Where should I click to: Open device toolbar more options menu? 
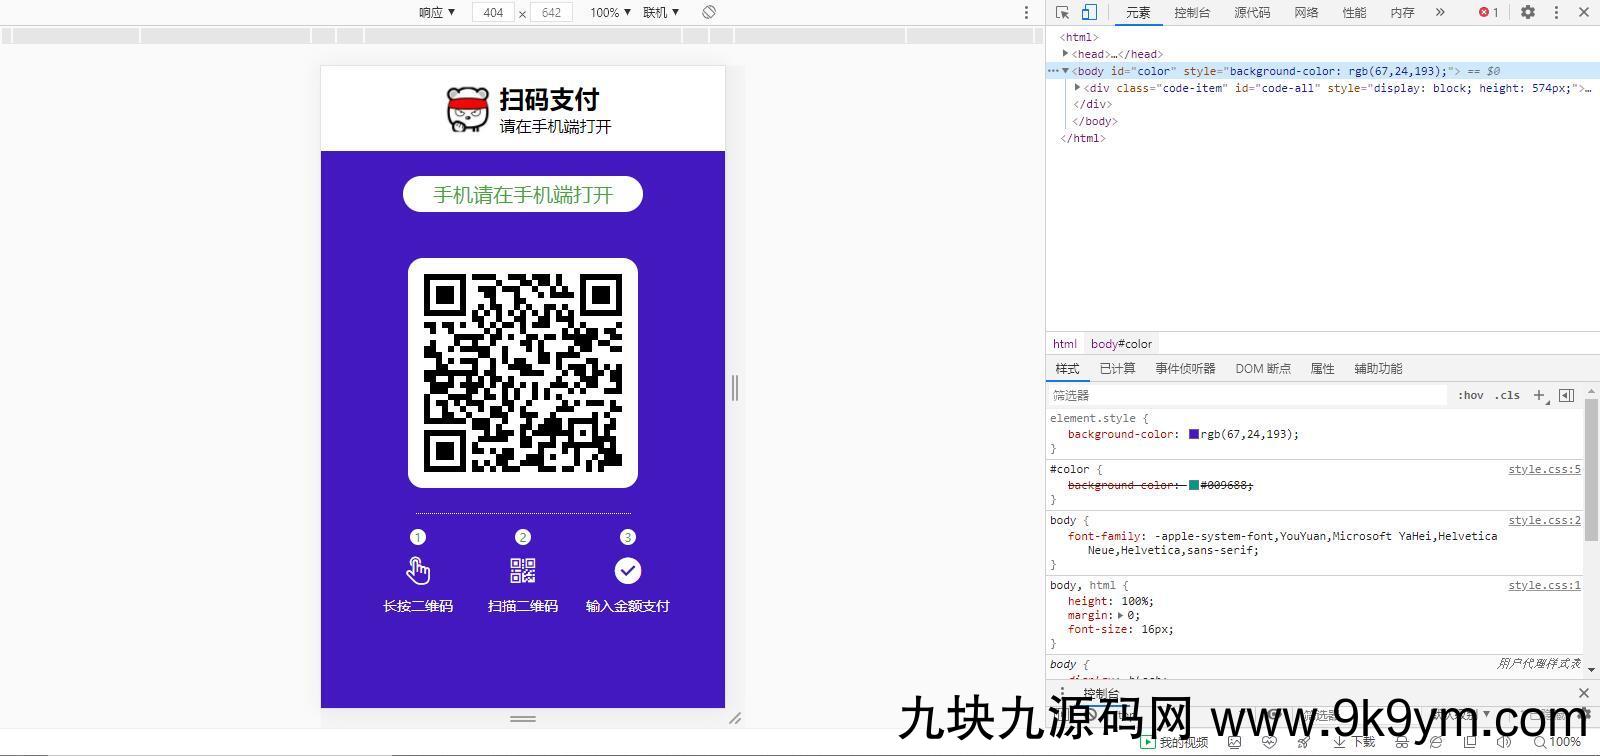point(1025,12)
